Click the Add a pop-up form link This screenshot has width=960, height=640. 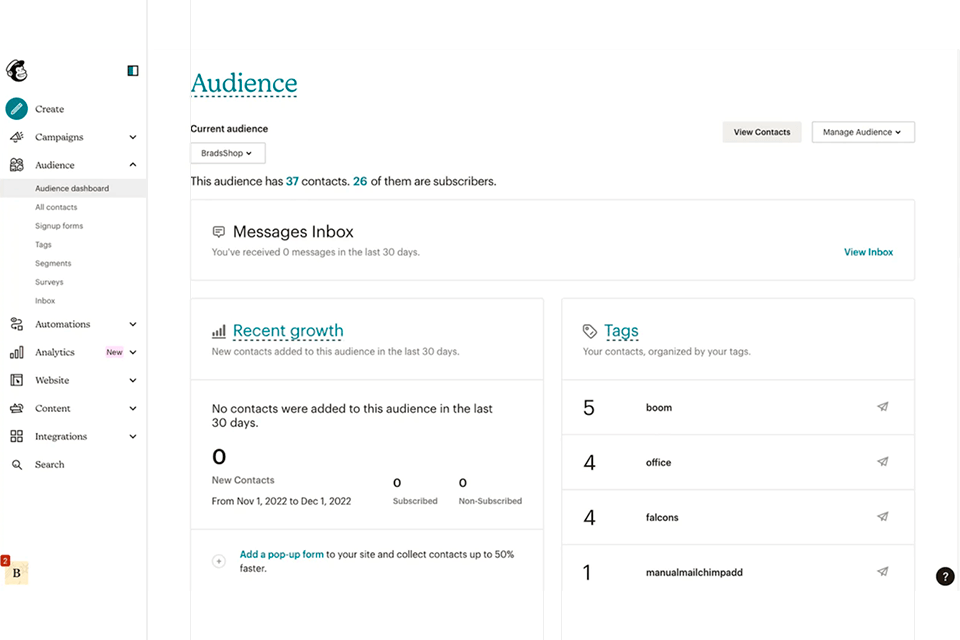coord(282,554)
